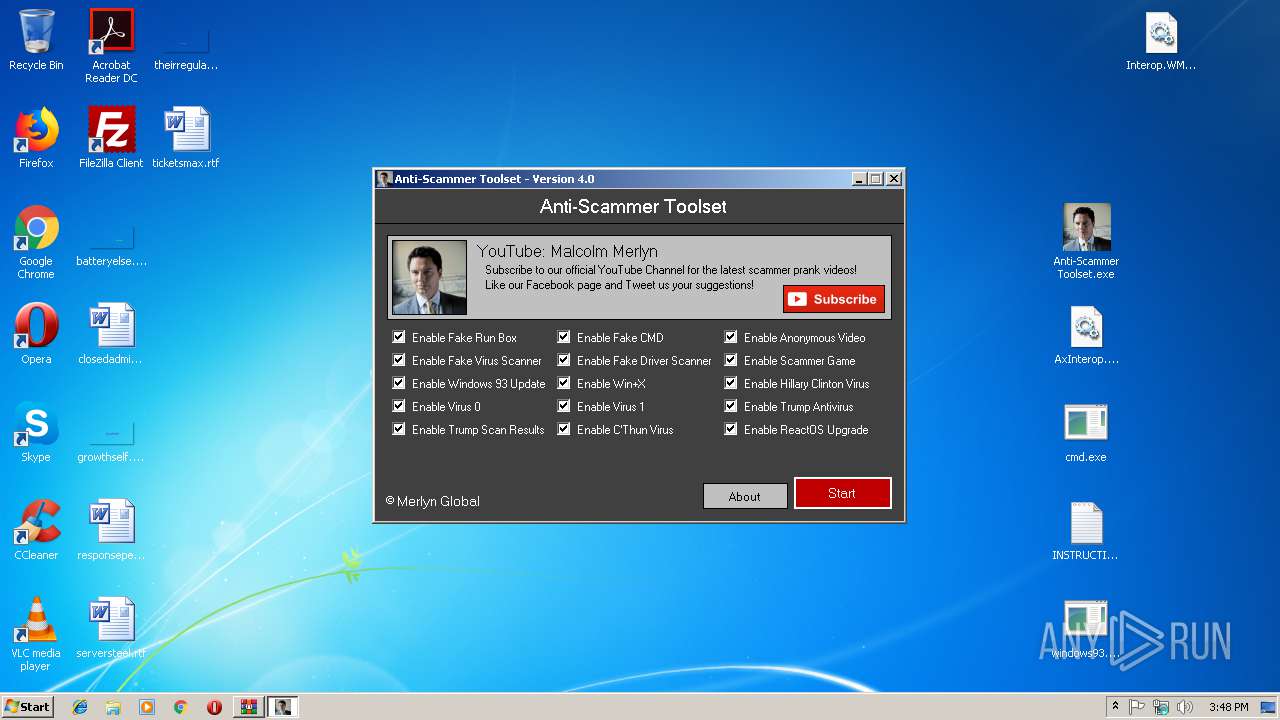Viewport: 1280px width, 720px height.
Task: Click the Malcolm Merlyn portrait thumbnail
Action: 429,277
